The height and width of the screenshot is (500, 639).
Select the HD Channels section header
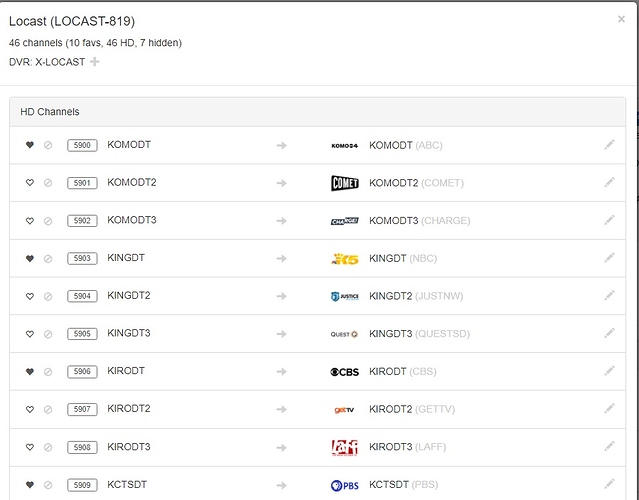50,112
